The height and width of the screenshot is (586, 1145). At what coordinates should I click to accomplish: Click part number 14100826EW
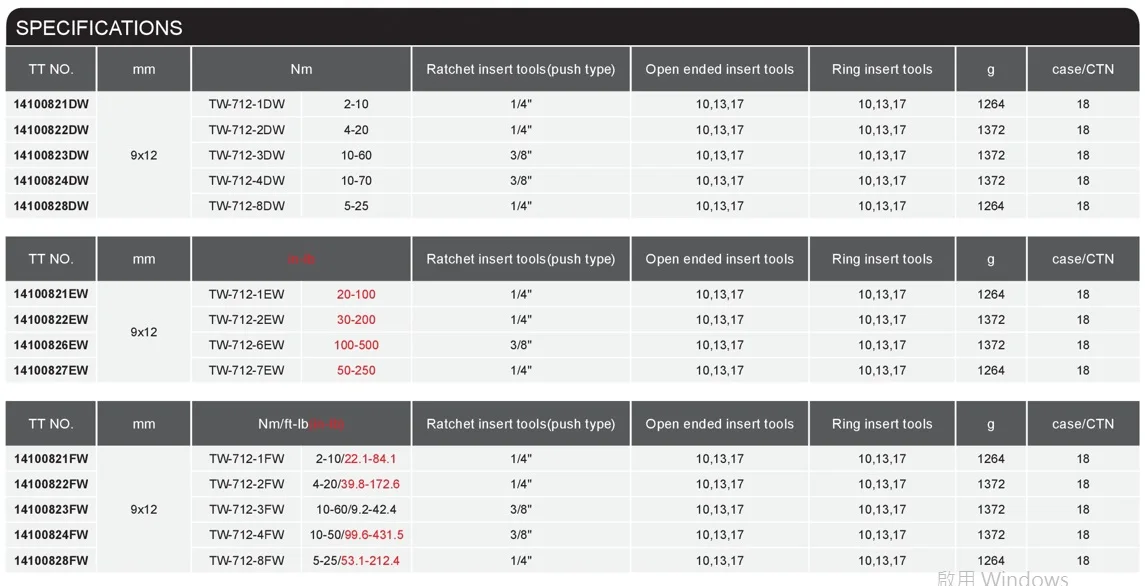(x=51, y=345)
